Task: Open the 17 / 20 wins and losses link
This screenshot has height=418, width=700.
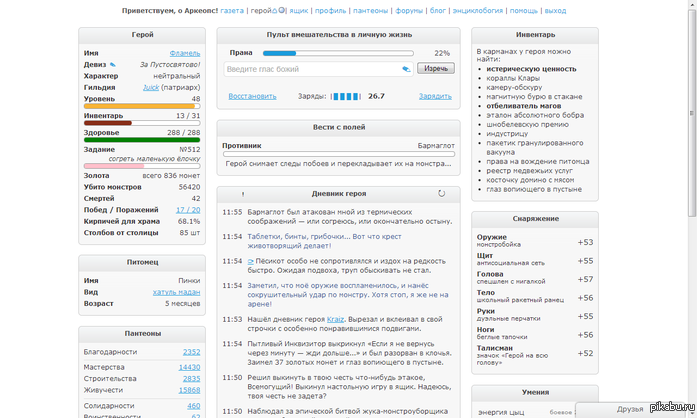Action: point(188,210)
